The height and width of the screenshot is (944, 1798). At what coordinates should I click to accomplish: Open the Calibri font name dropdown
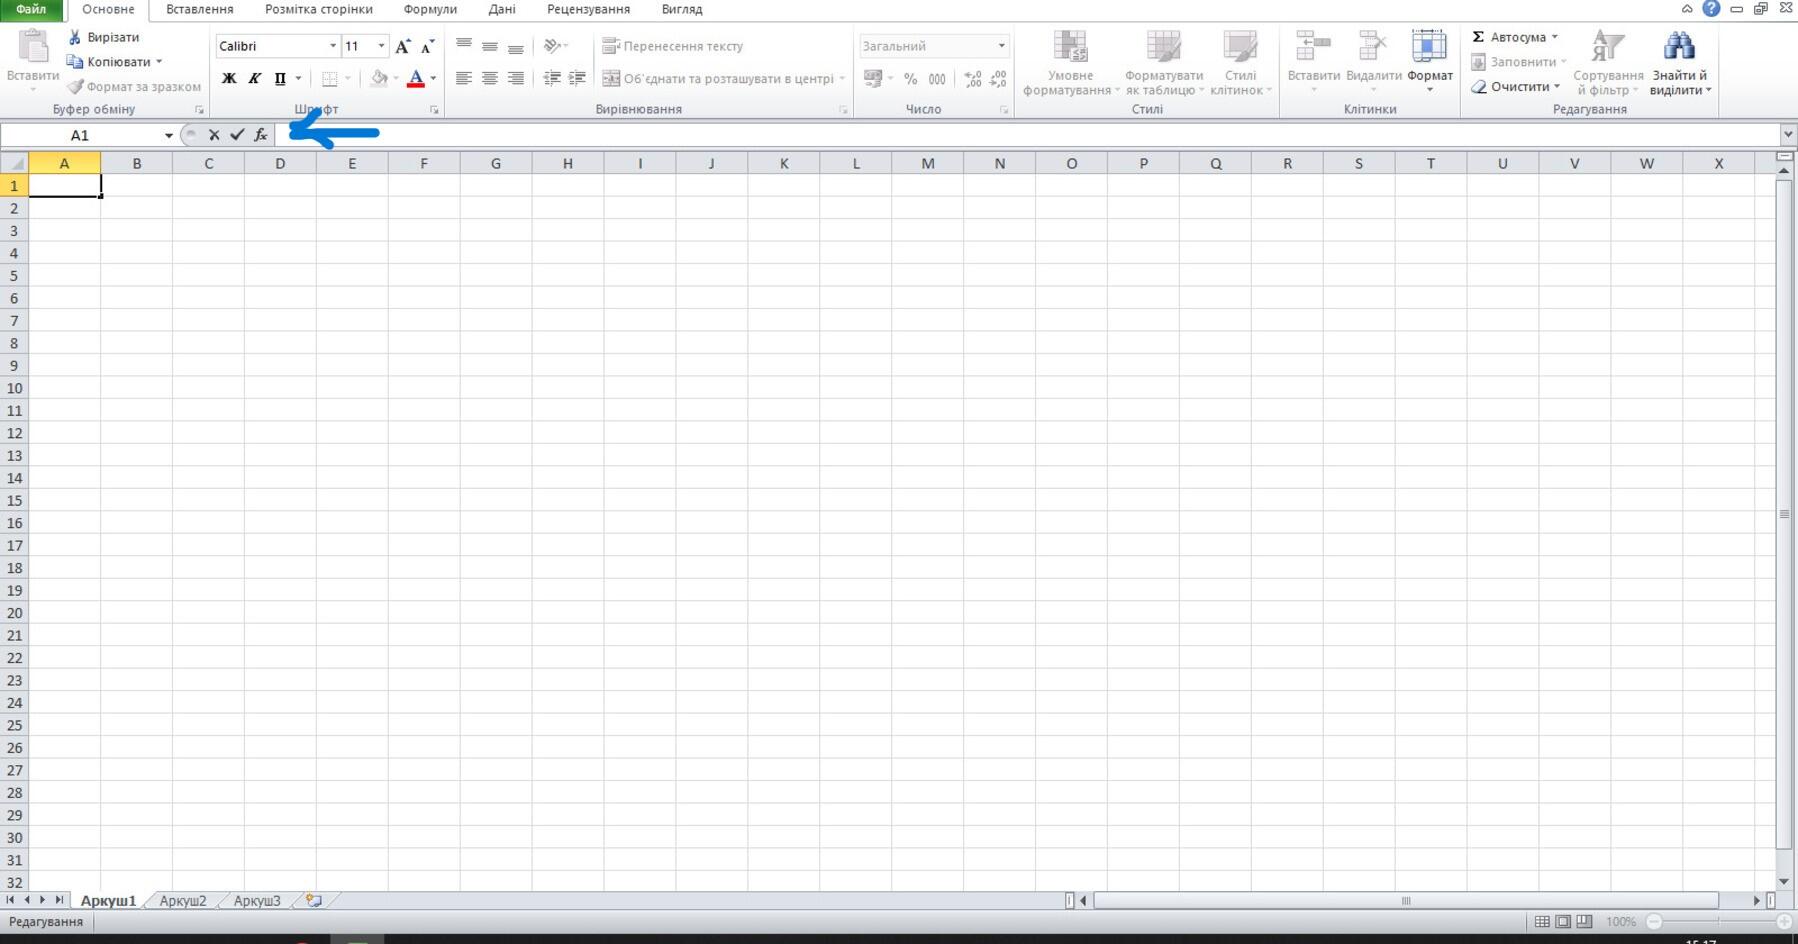click(x=332, y=46)
